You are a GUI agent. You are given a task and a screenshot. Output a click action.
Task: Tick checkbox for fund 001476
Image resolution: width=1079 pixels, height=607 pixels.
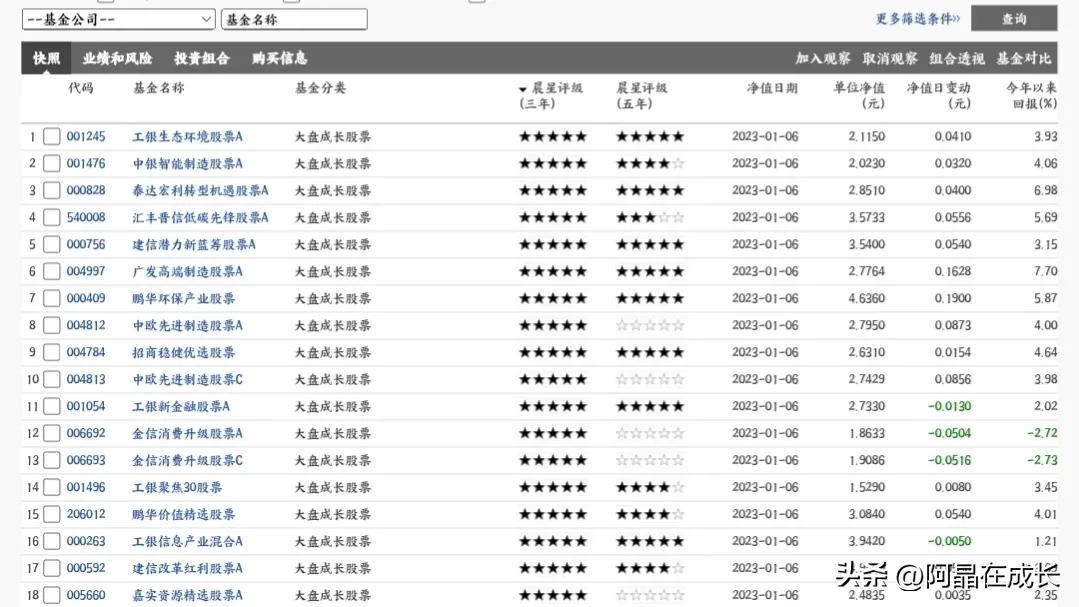[52, 163]
